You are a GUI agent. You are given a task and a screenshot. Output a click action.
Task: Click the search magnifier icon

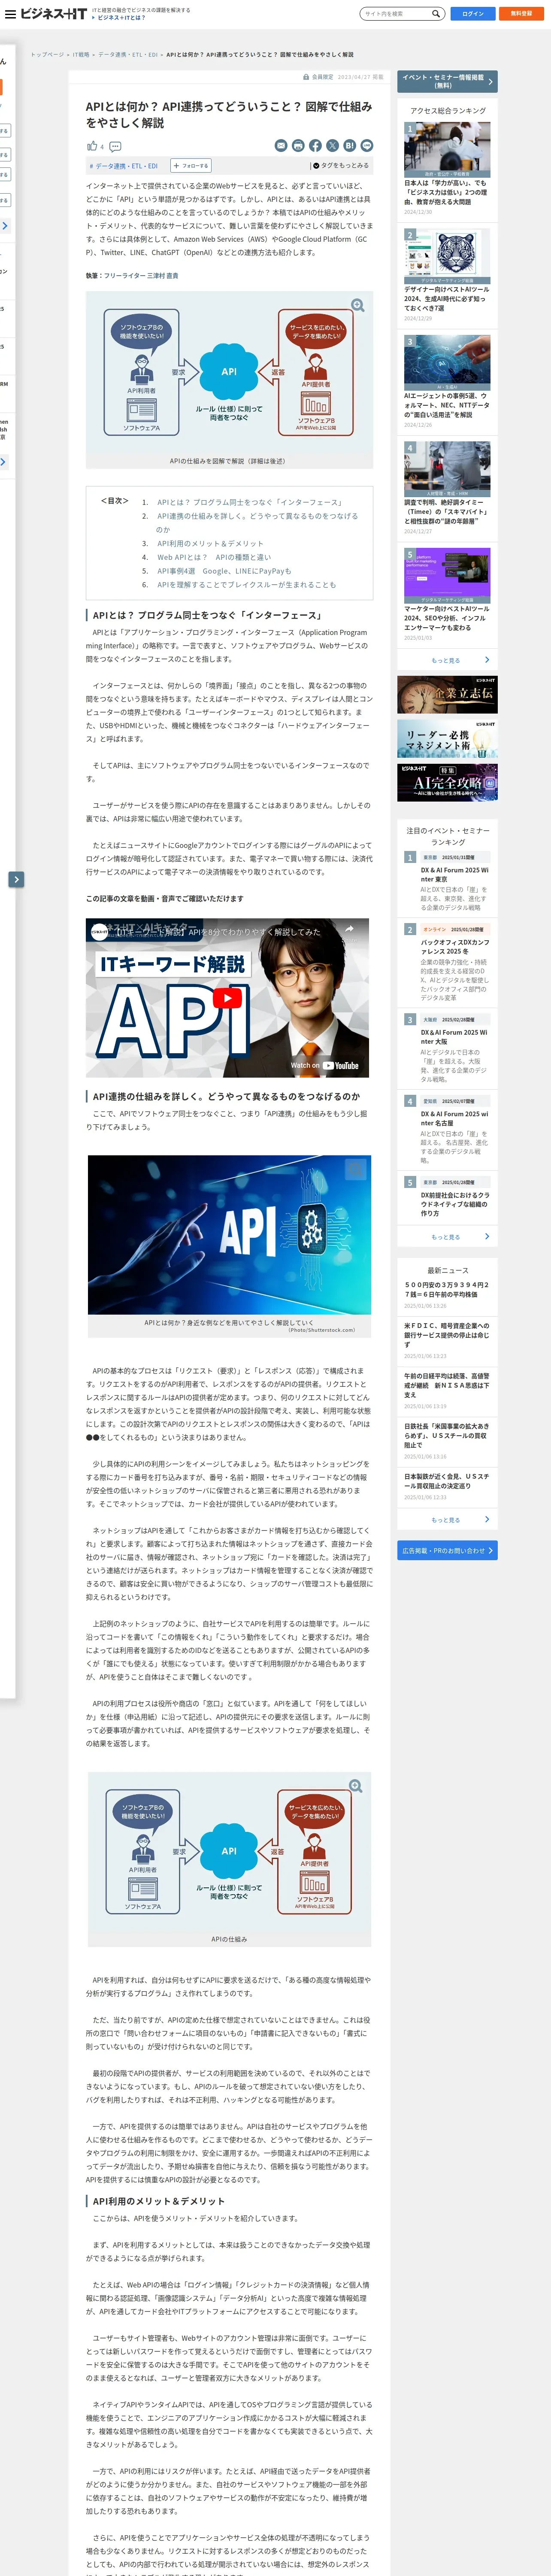point(436,14)
